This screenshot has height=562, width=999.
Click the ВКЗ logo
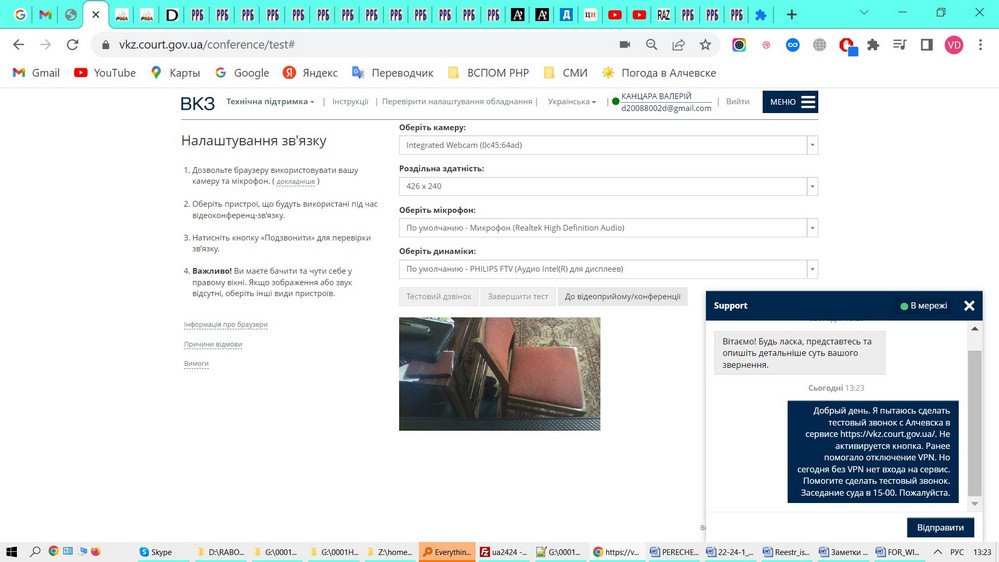click(x=198, y=103)
